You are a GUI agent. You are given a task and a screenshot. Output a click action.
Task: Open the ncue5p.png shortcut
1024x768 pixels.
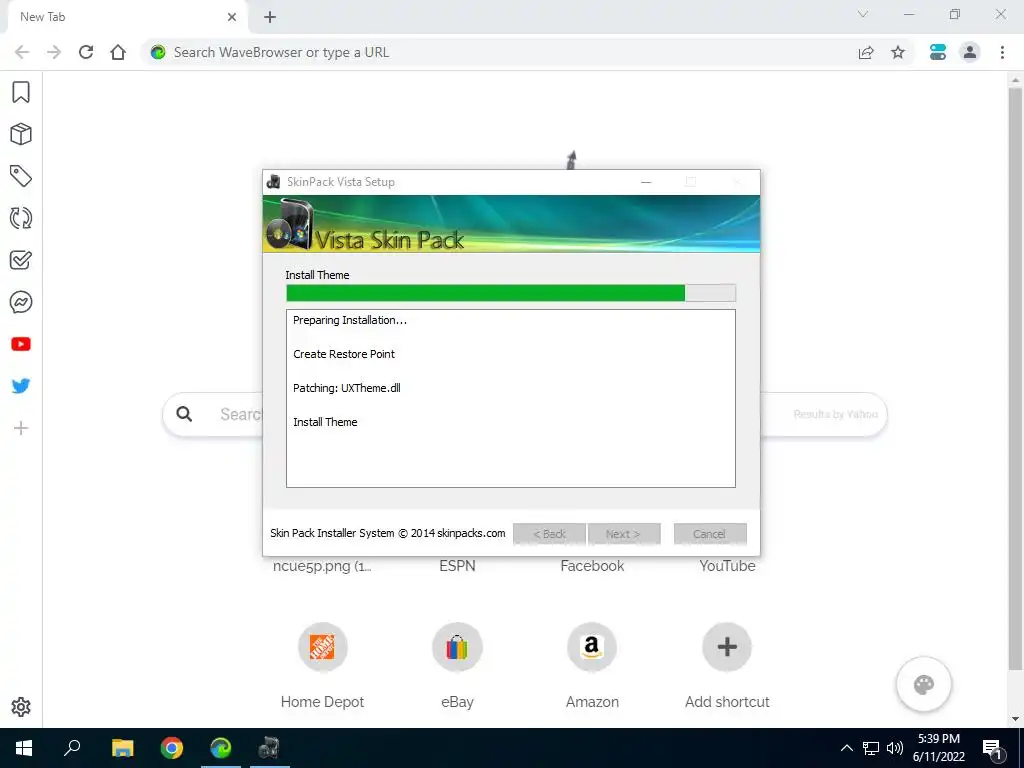pos(322,566)
